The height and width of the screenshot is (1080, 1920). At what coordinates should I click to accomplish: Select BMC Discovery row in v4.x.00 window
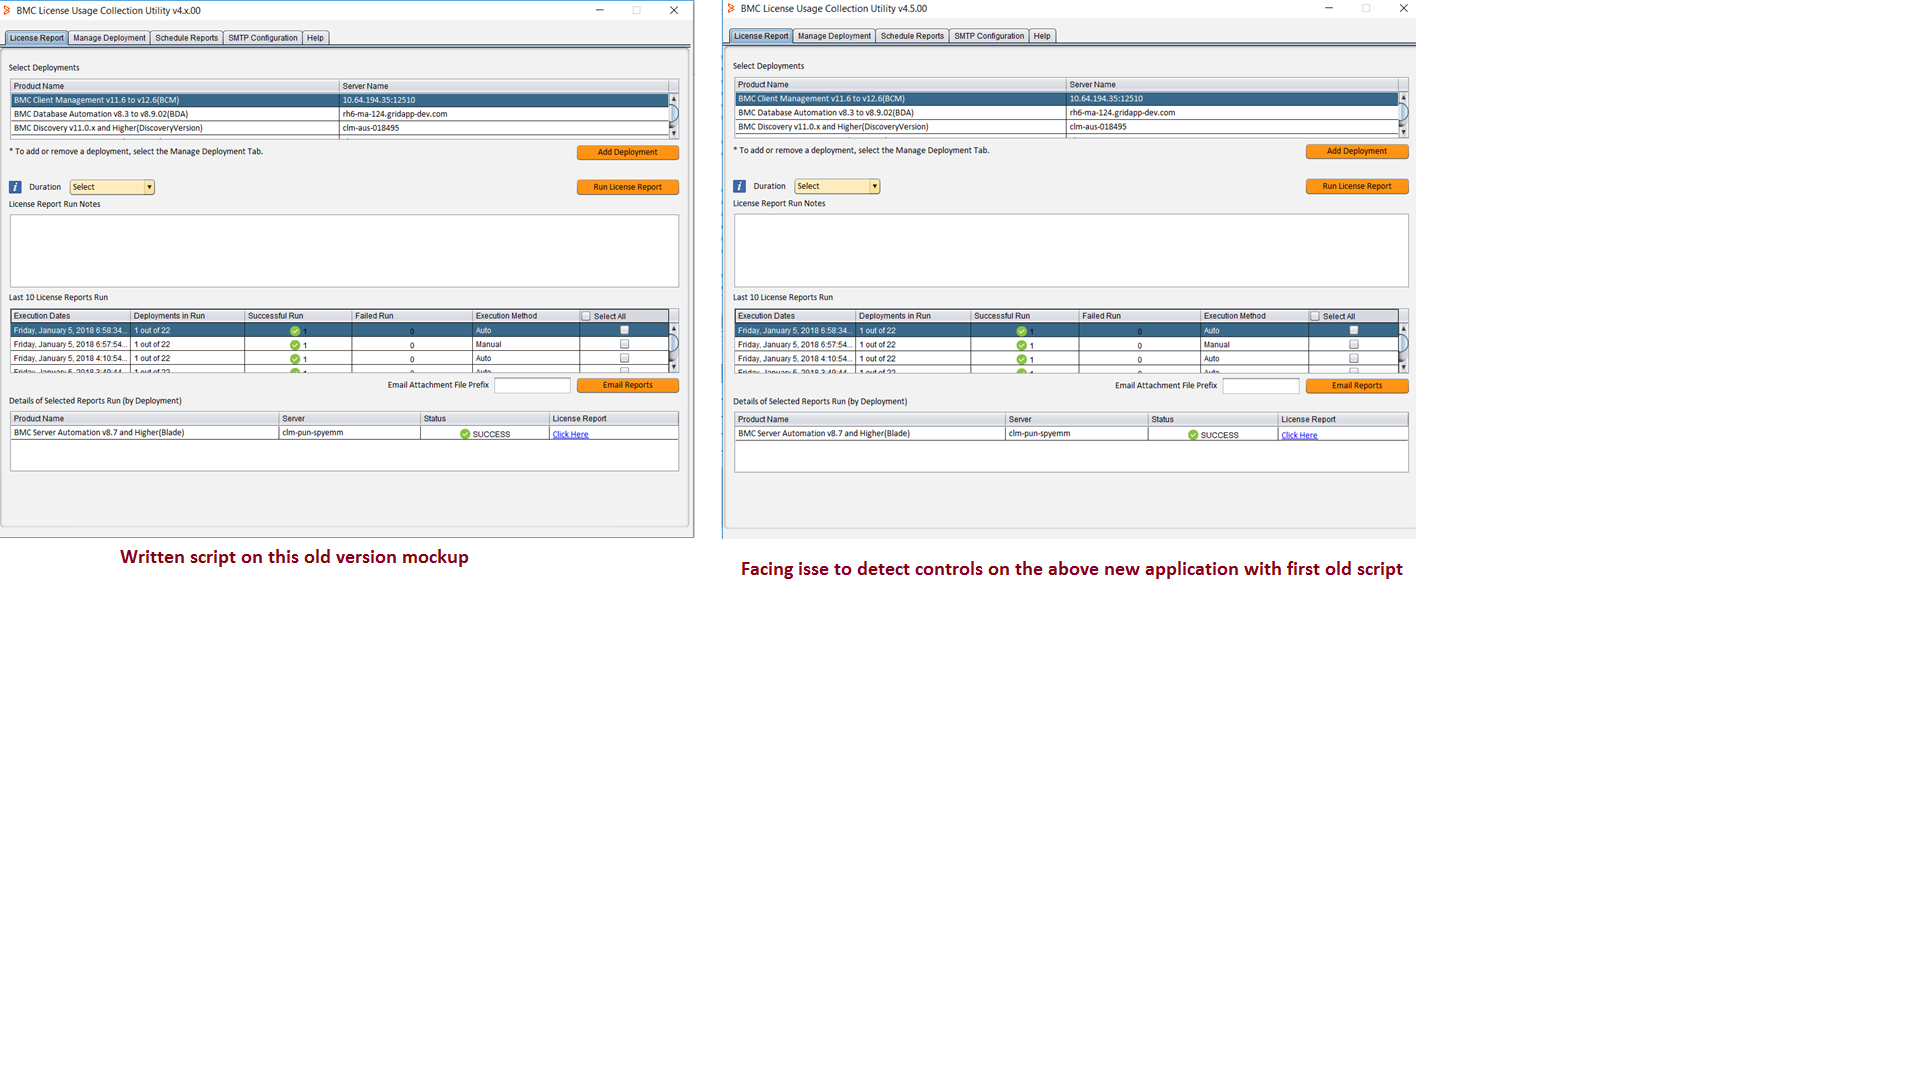coord(339,128)
